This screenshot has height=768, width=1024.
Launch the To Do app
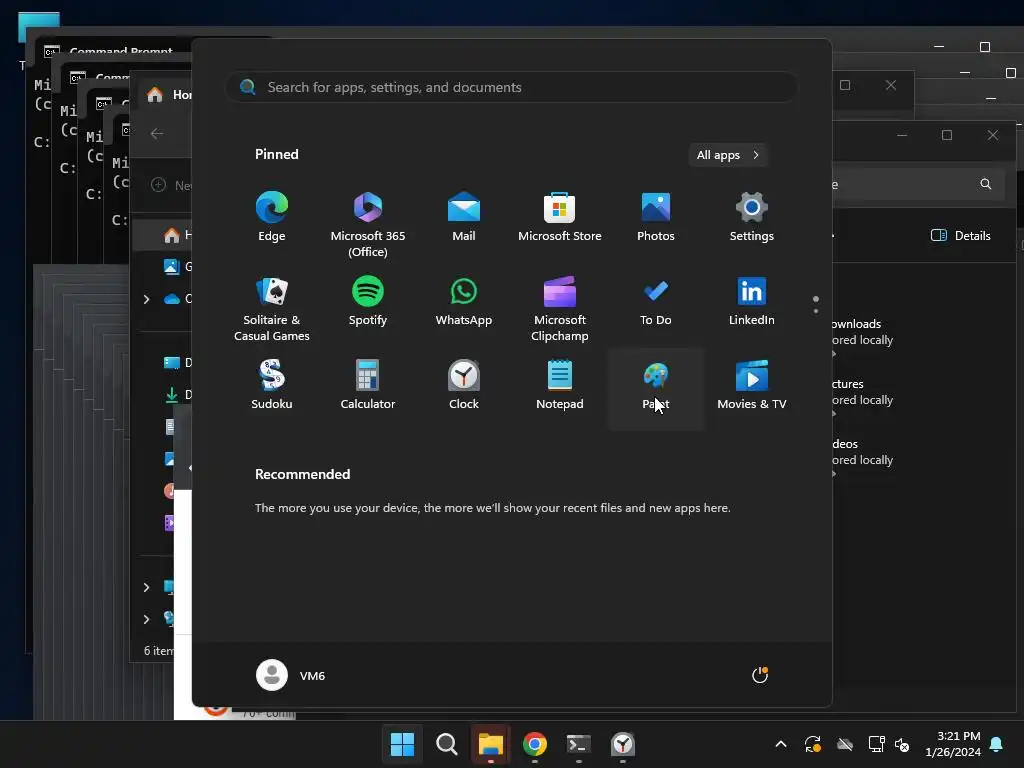656,301
